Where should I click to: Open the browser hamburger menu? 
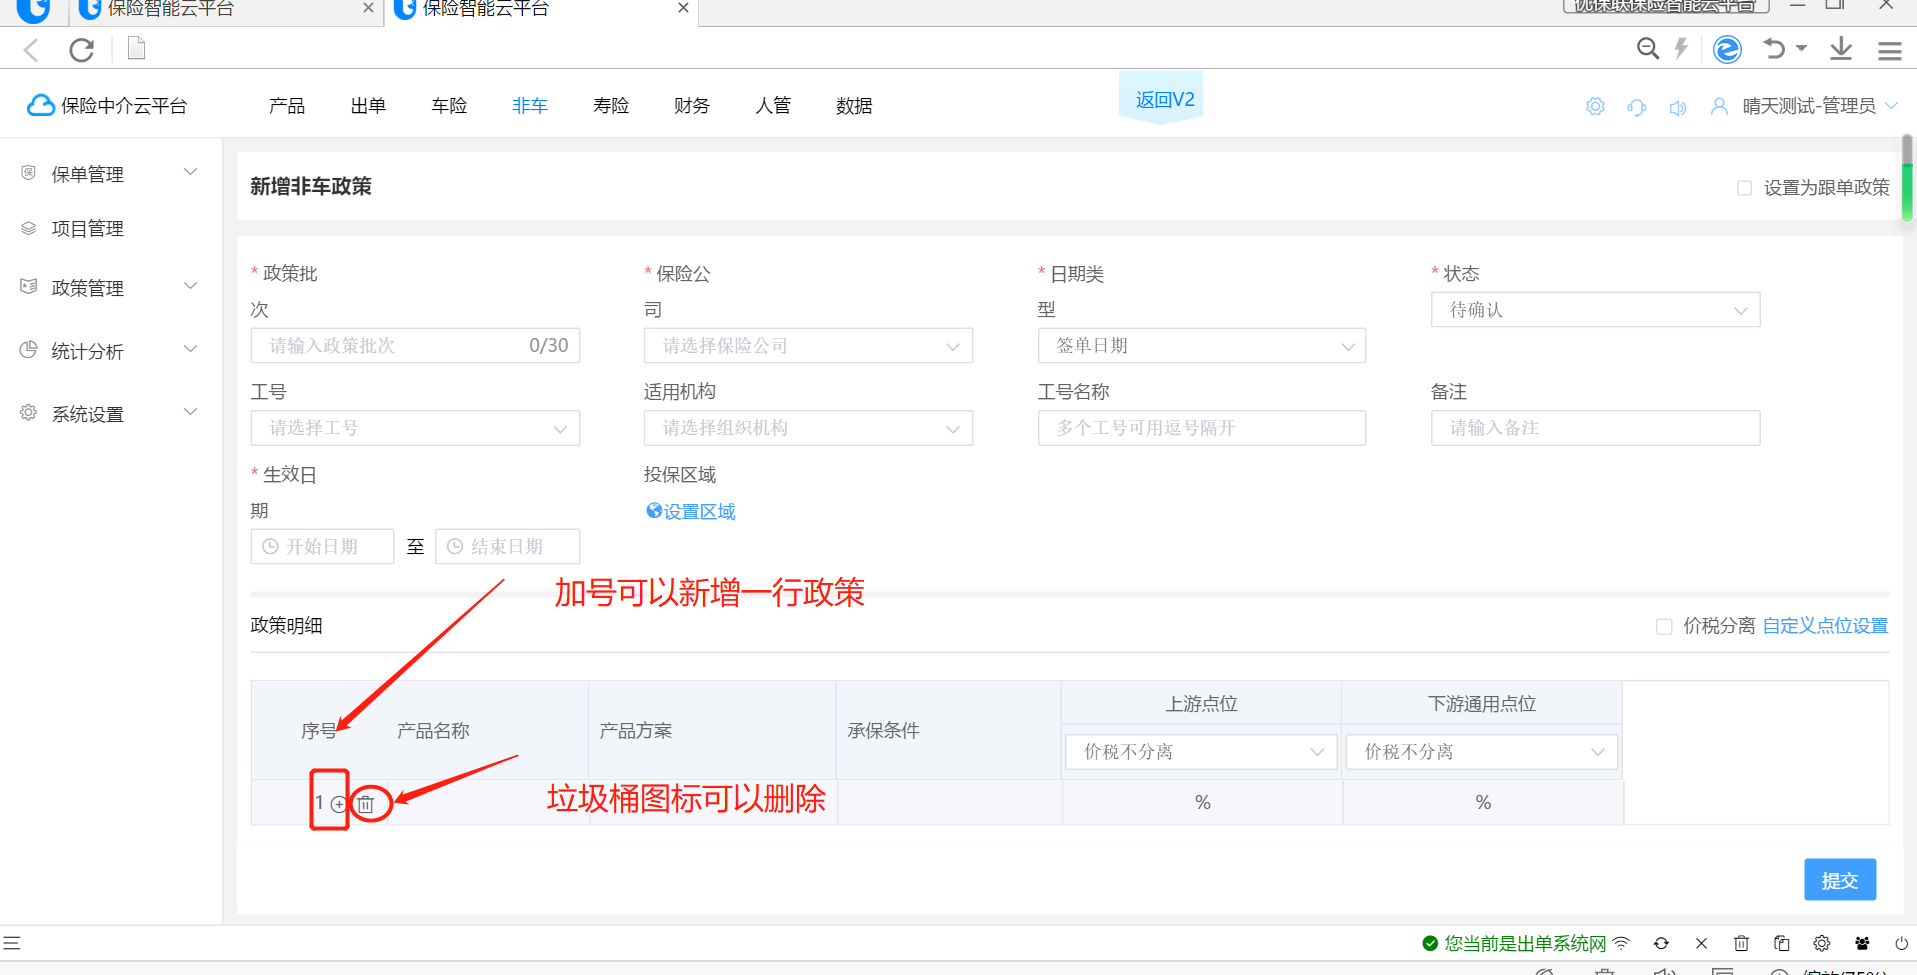pos(1889,50)
